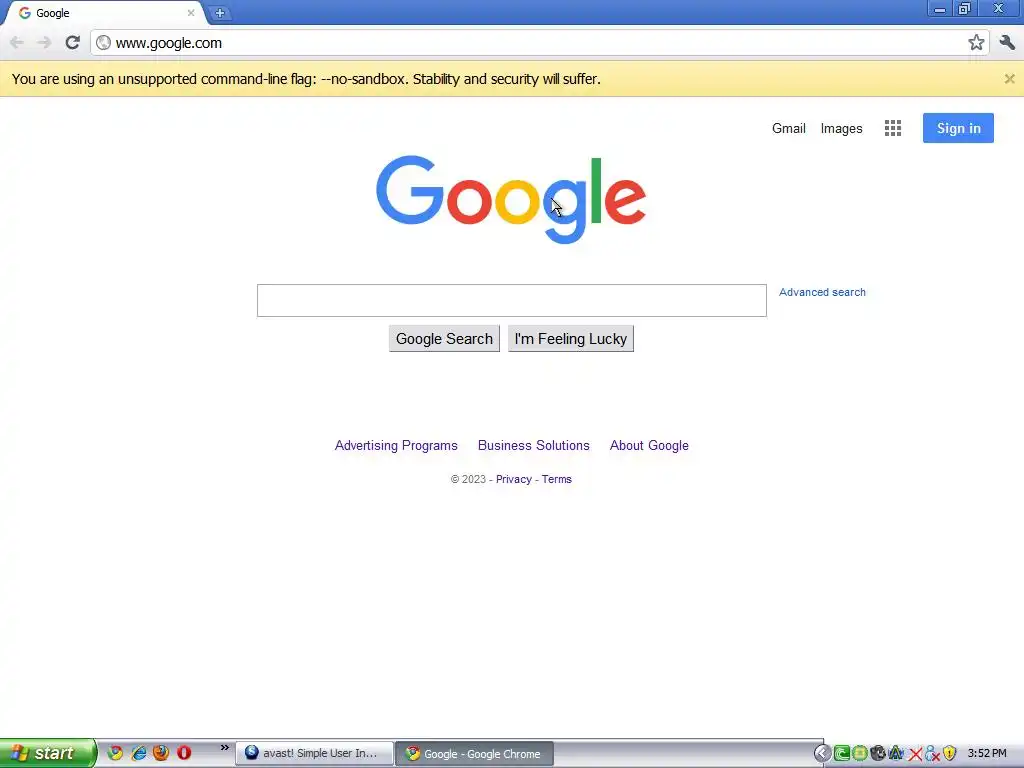Click the globe icon in the address bar
The image size is (1024, 768).
[x=103, y=43]
